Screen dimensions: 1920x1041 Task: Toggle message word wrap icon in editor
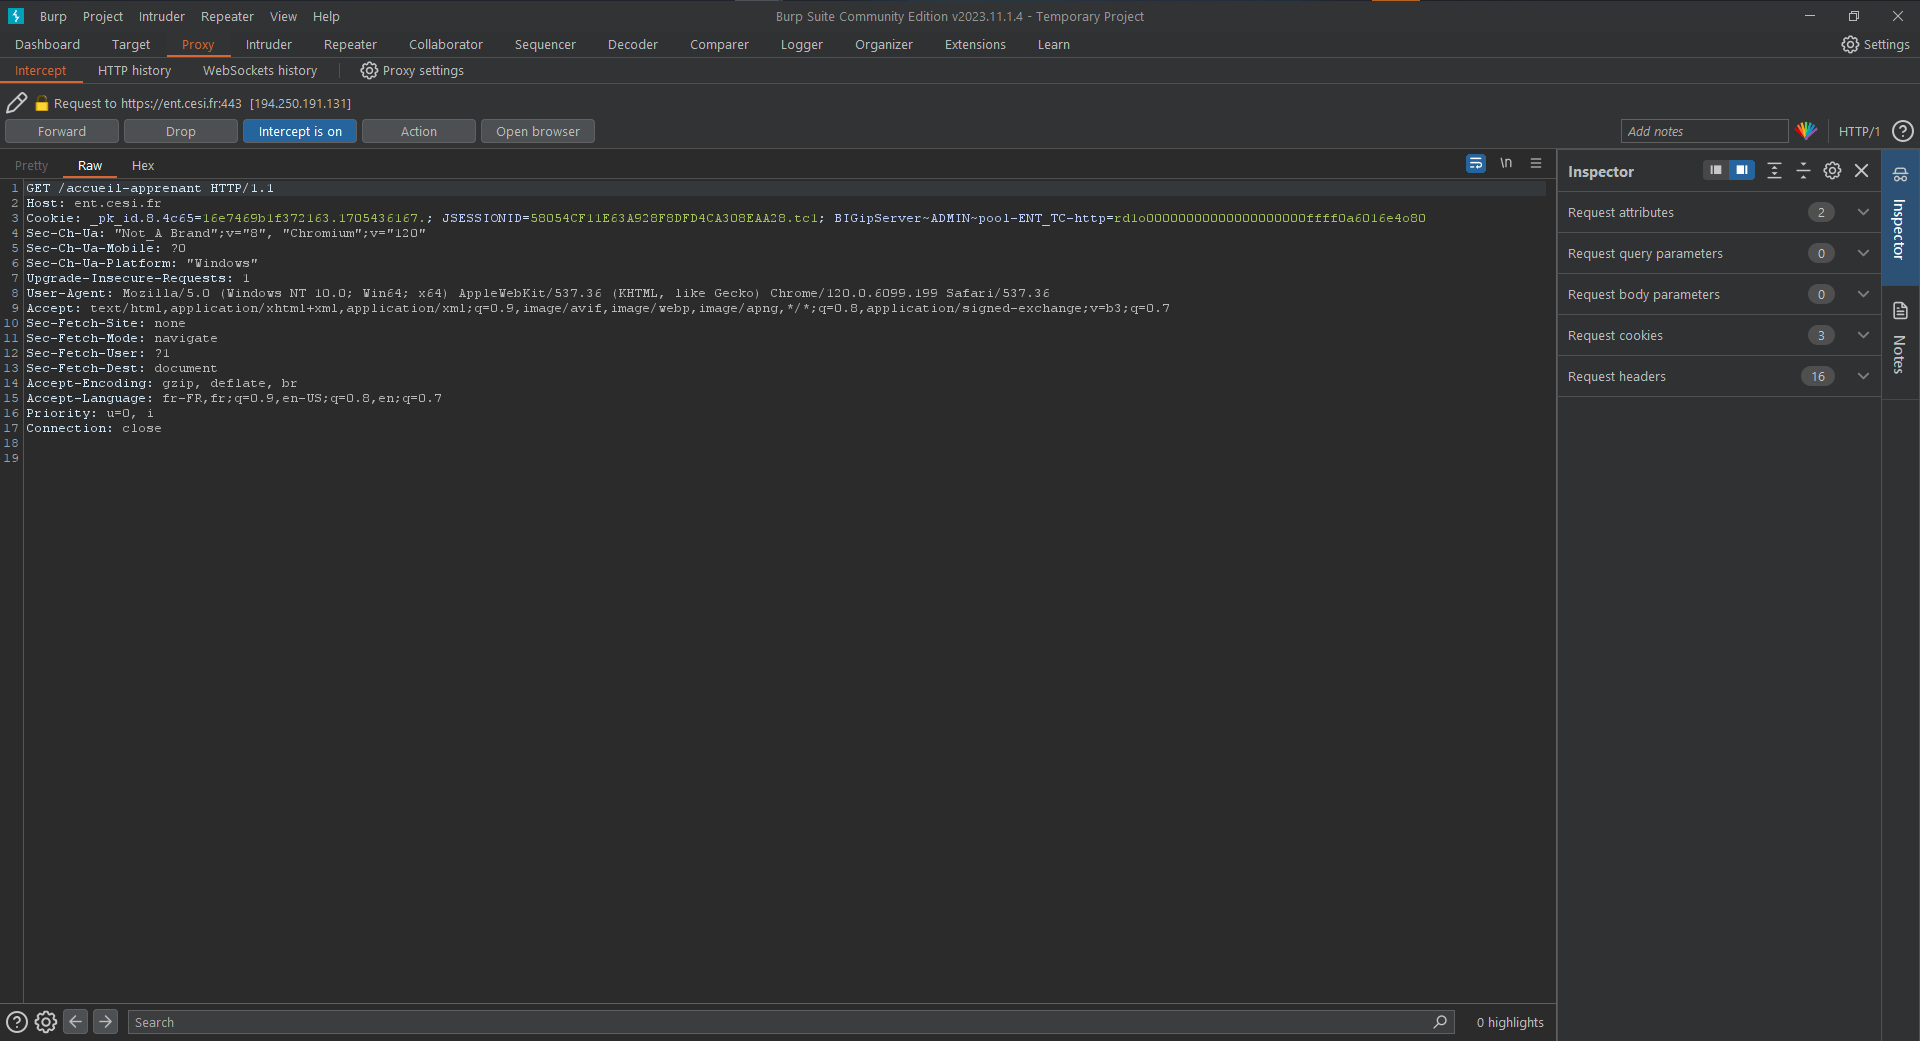click(1476, 163)
